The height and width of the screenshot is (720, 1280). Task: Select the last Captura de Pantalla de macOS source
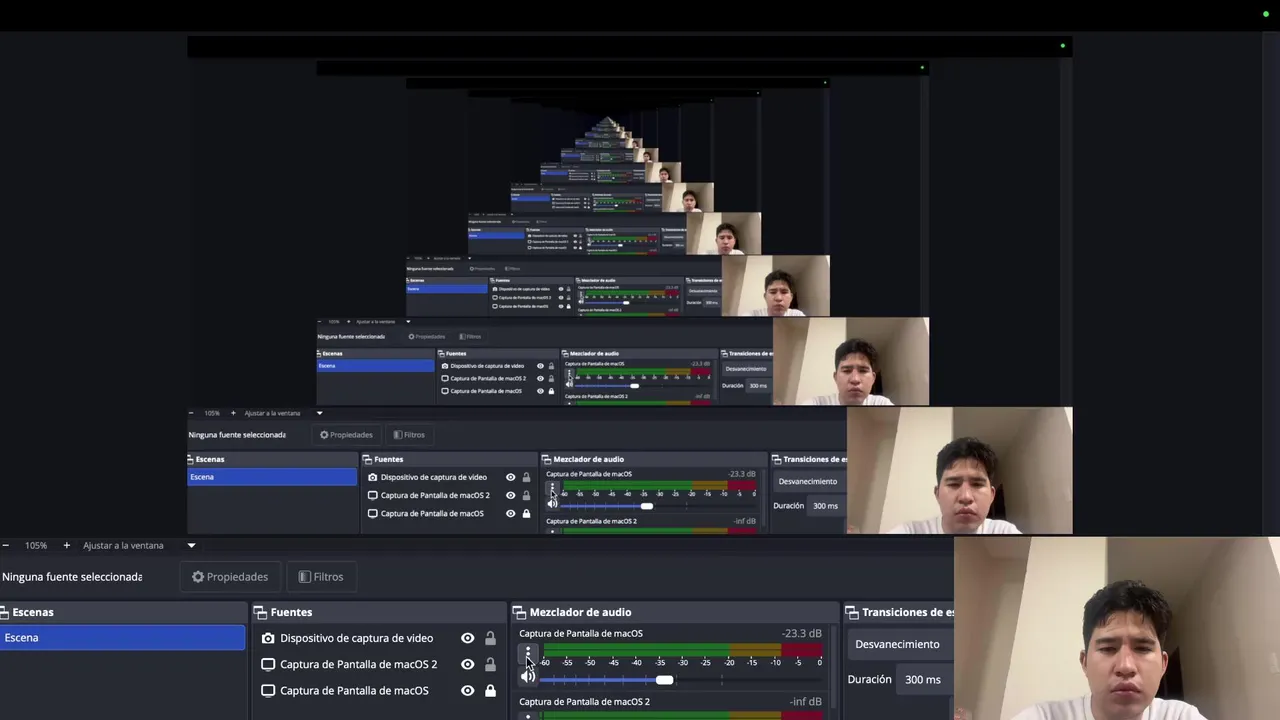(x=354, y=690)
